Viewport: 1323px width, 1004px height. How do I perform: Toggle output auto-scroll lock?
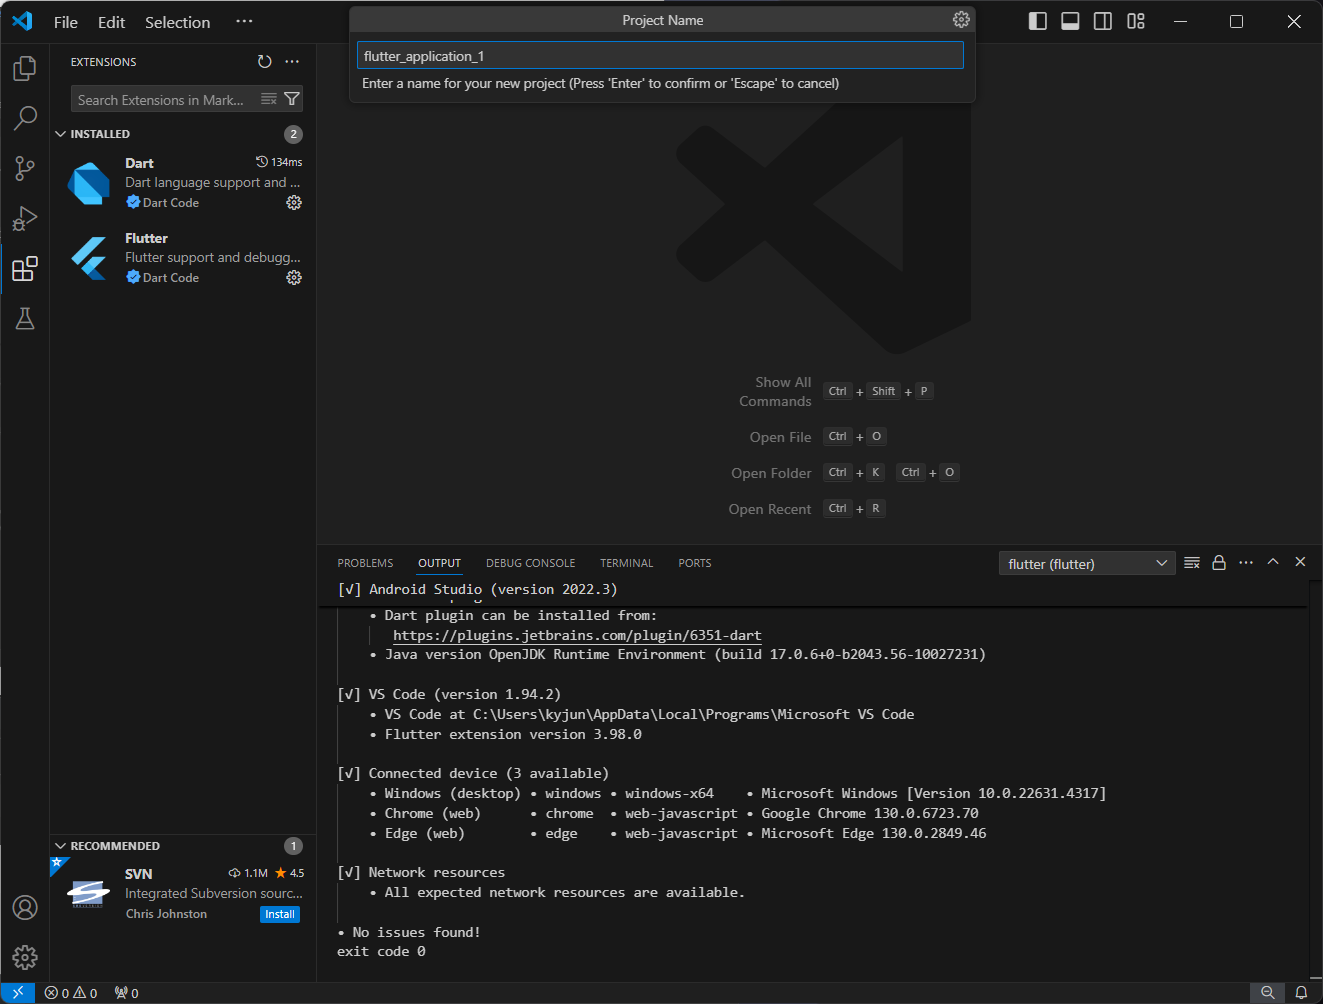click(x=1219, y=563)
